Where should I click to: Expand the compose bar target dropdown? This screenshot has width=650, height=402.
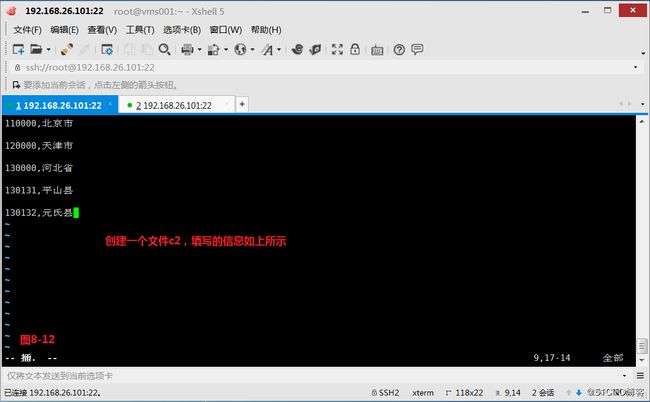click(x=624, y=376)
